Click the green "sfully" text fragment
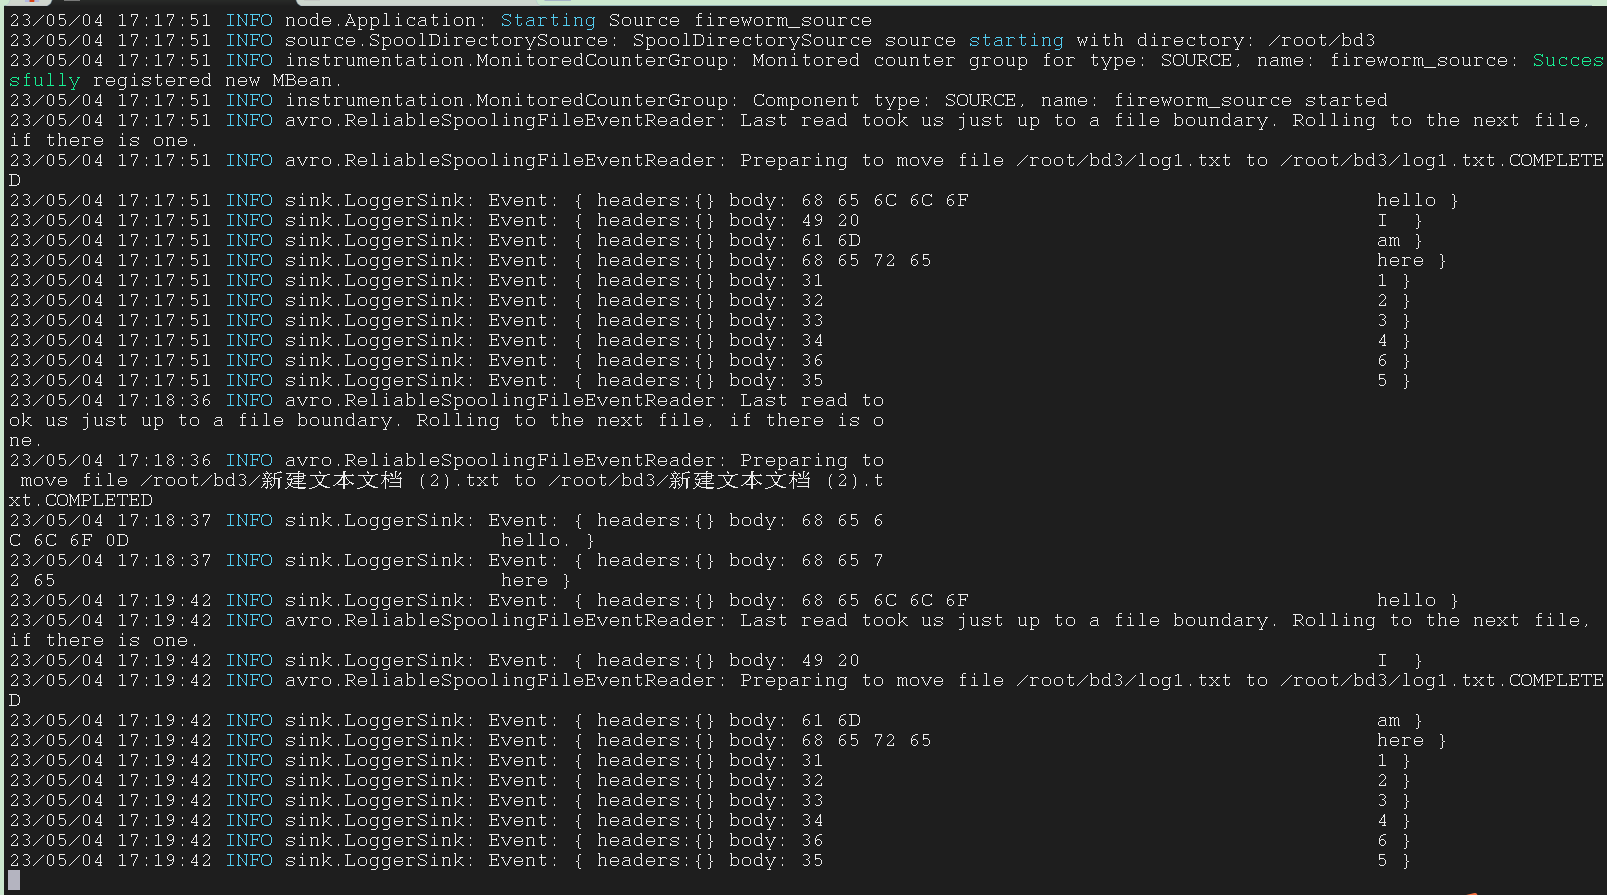The width and height of the screenshot is (1607, 895). (44, 80)
